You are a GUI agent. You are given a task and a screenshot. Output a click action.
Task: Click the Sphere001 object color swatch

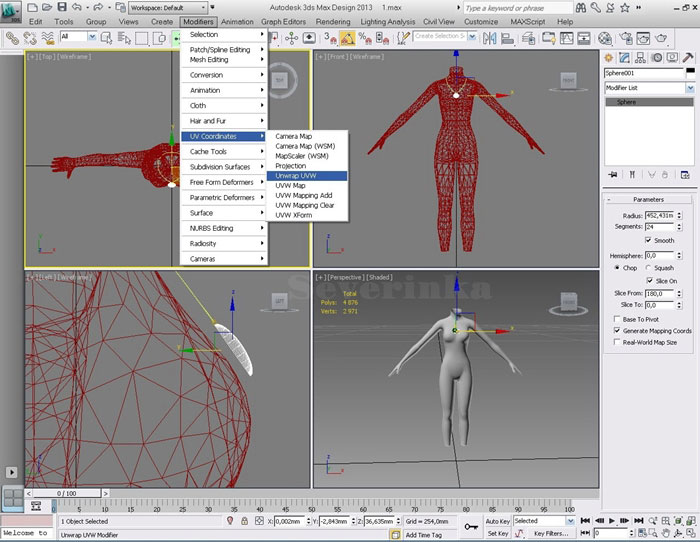691,72
